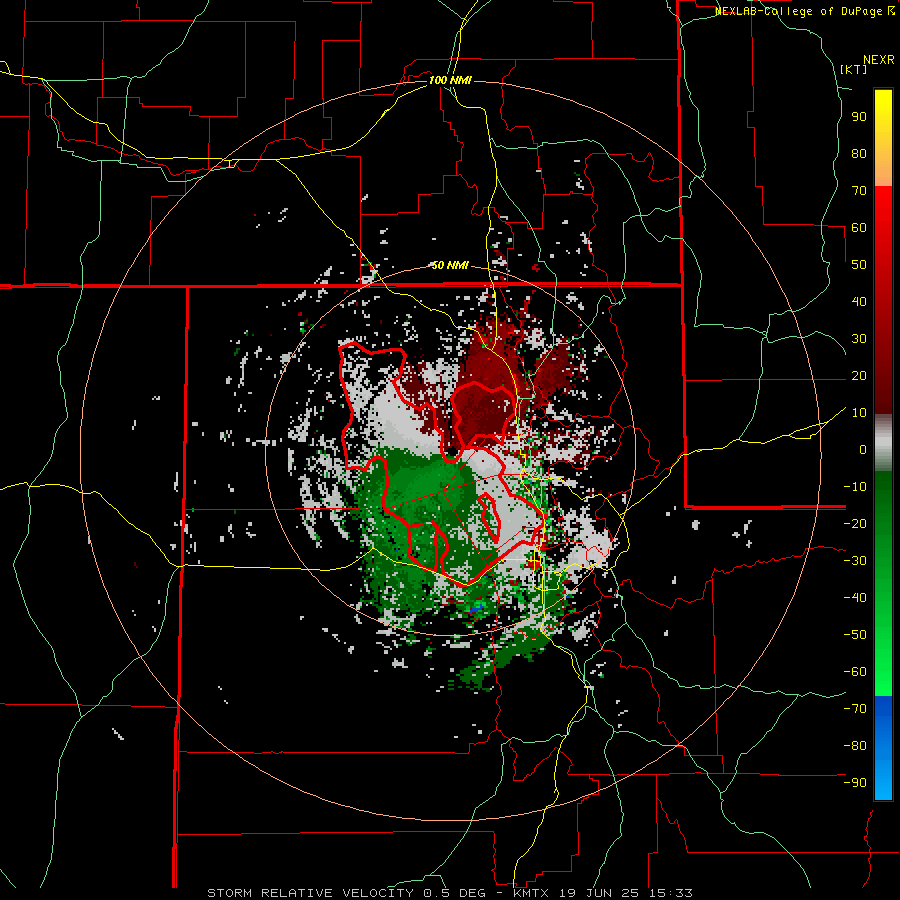Select the positive "10" velocity scale value
Viewport: 900px width, 900px height.
coord(859,413)
